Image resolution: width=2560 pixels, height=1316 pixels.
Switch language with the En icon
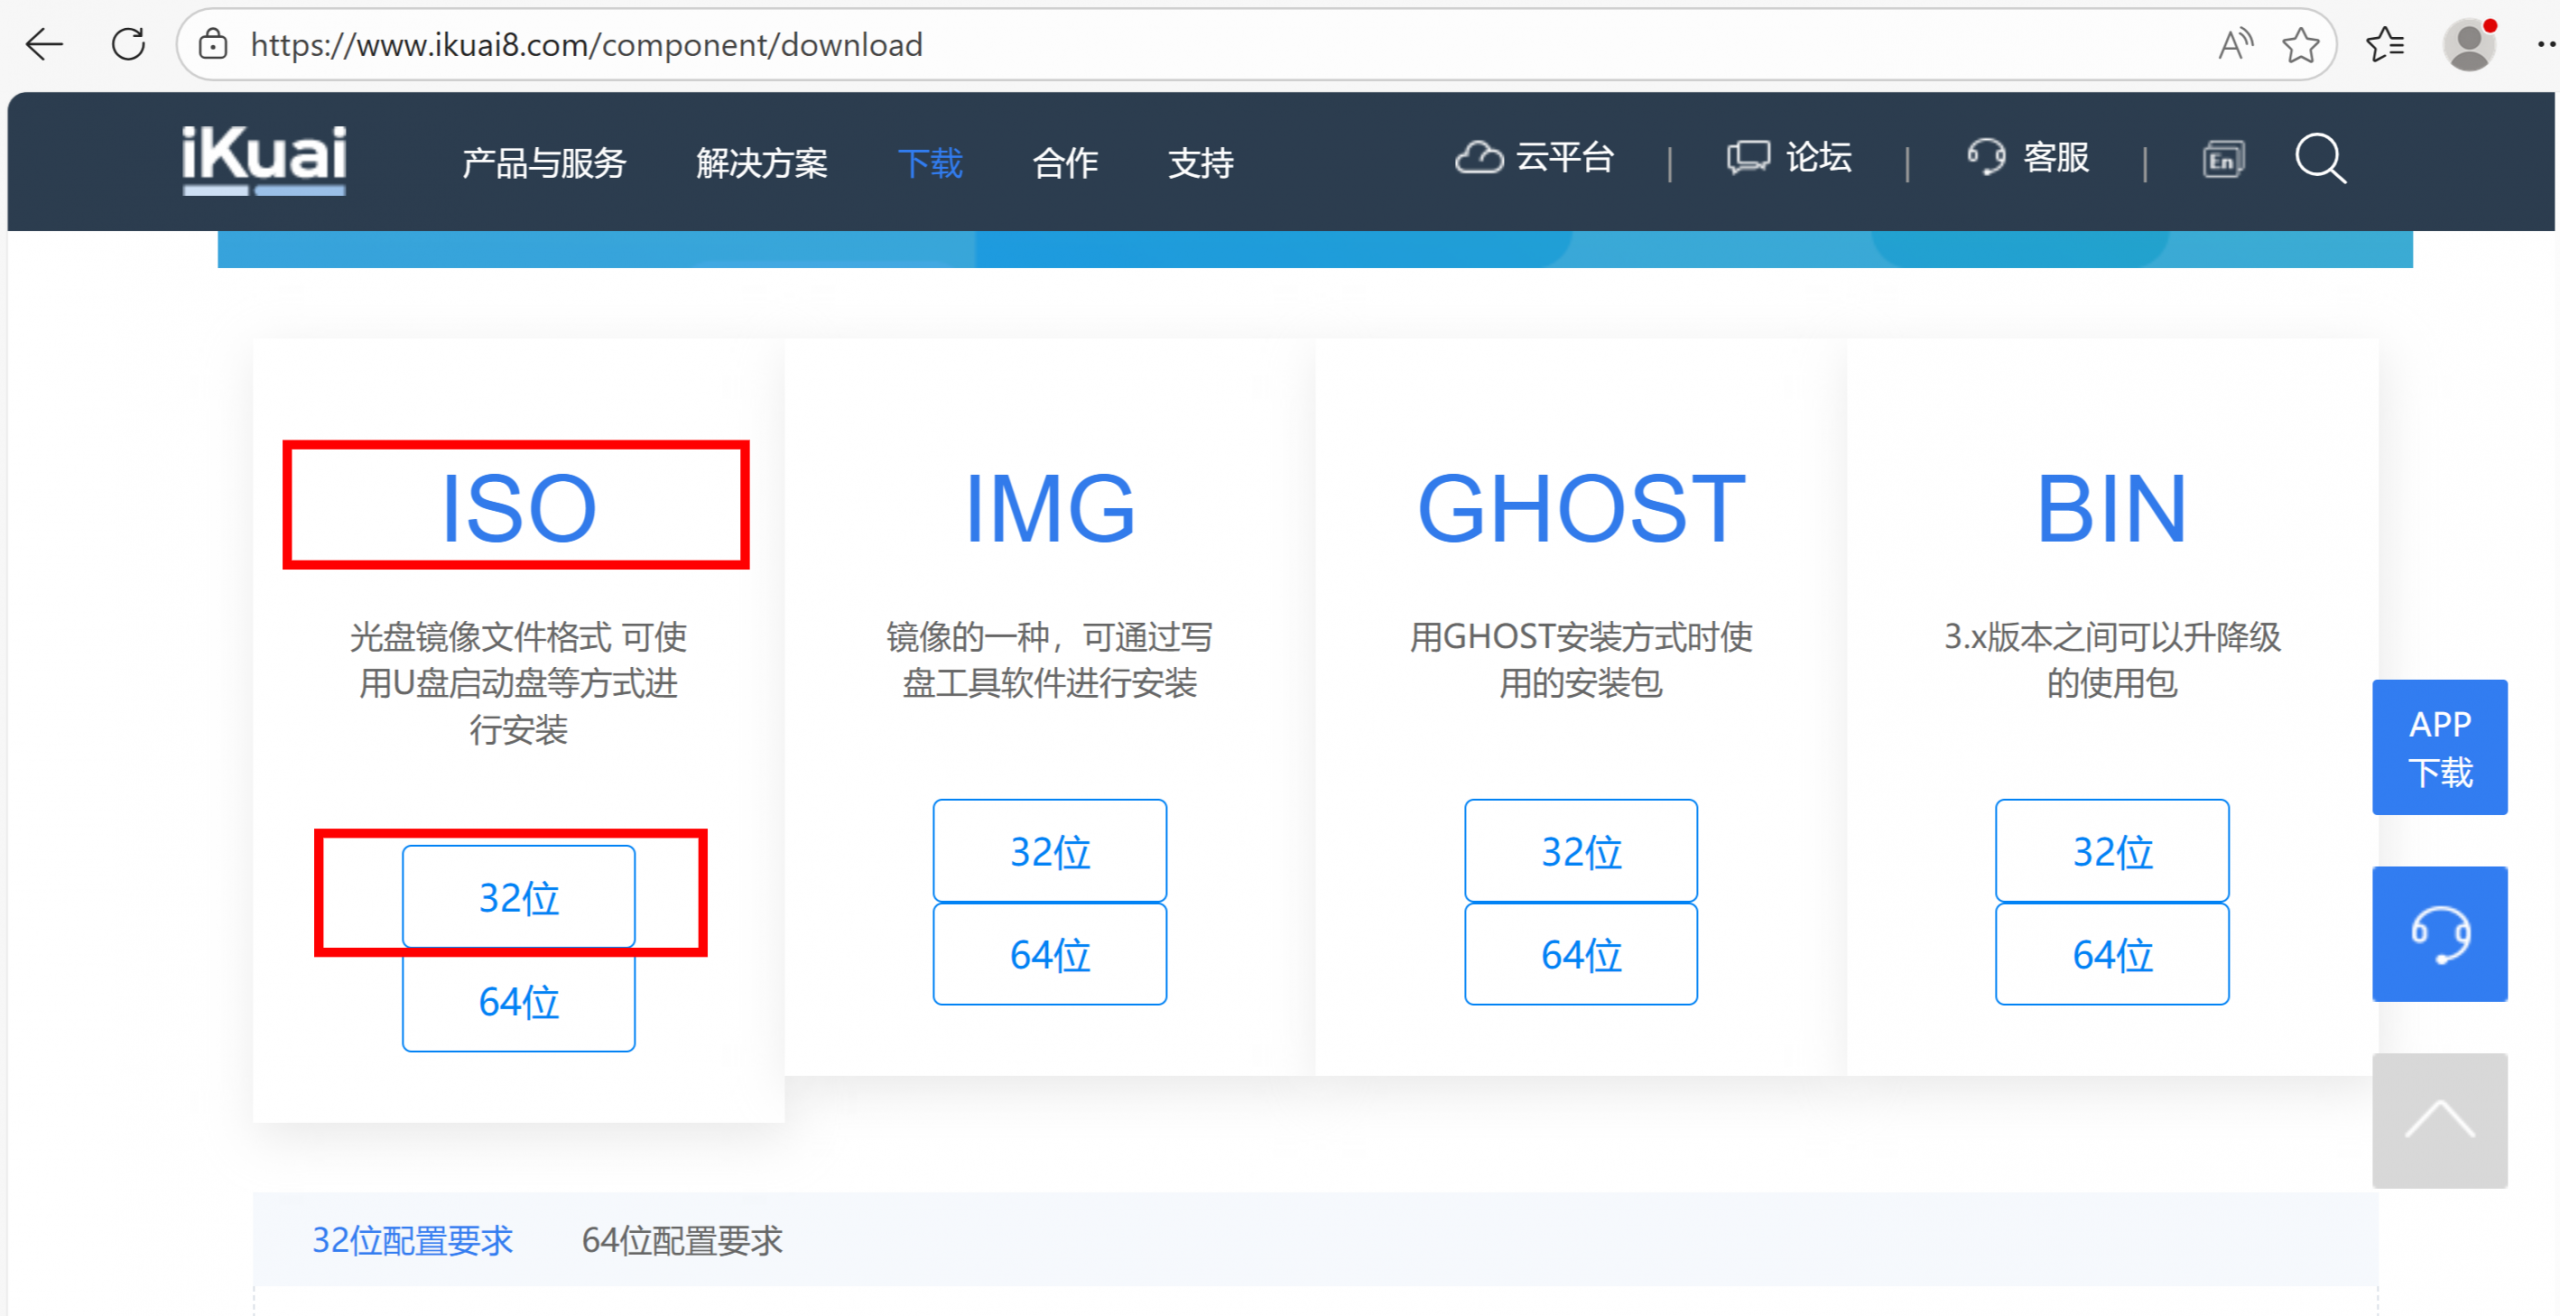(2223, 159)
